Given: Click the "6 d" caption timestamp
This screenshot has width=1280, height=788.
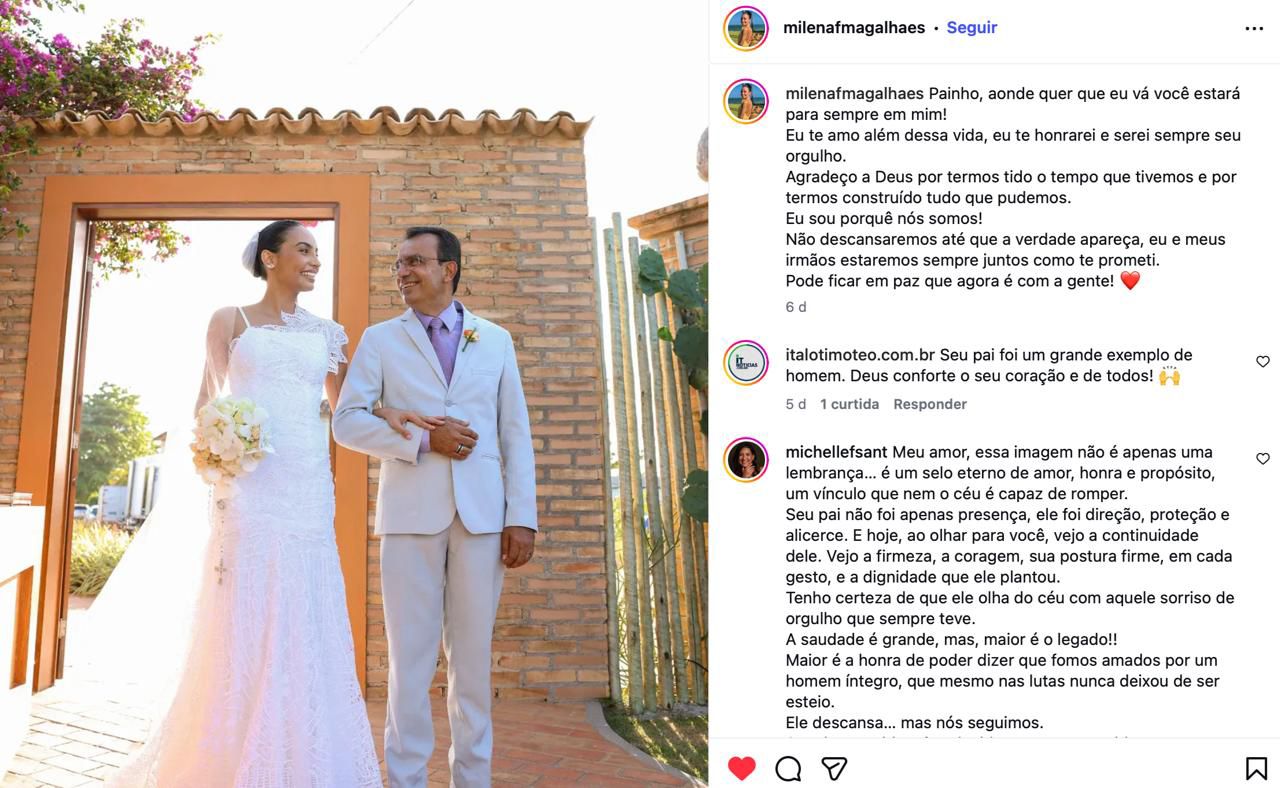Looking at the screenshot, I should tap(796, 307).
